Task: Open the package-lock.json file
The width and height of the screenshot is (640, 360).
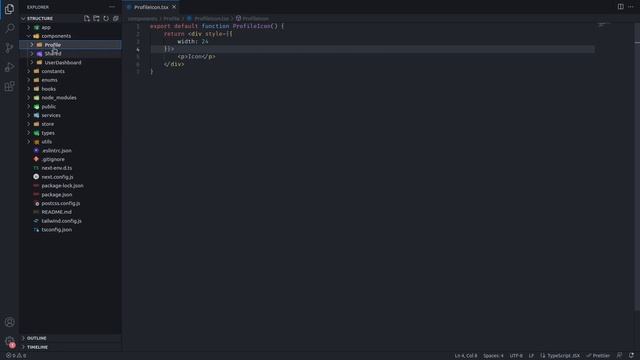Action: click(x=71, y=186)
